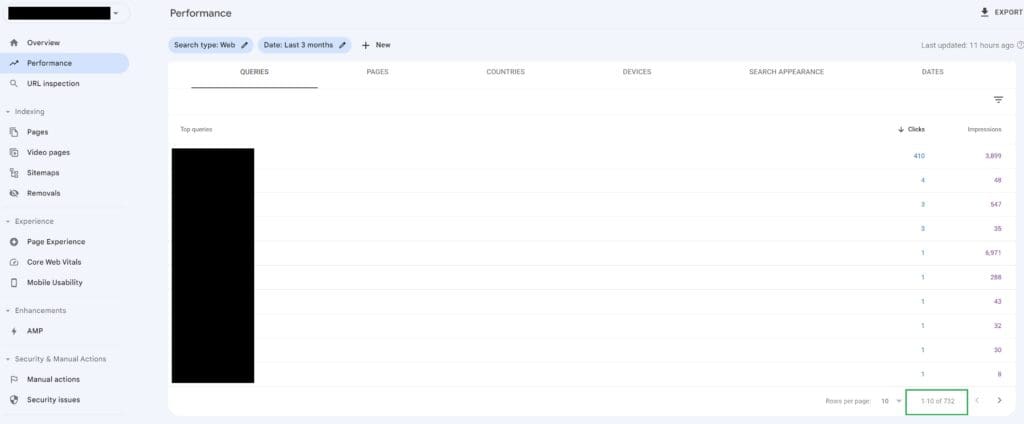Open the AMP enhancements report
The image size is (1024, 424).
[x=34, y=331]
